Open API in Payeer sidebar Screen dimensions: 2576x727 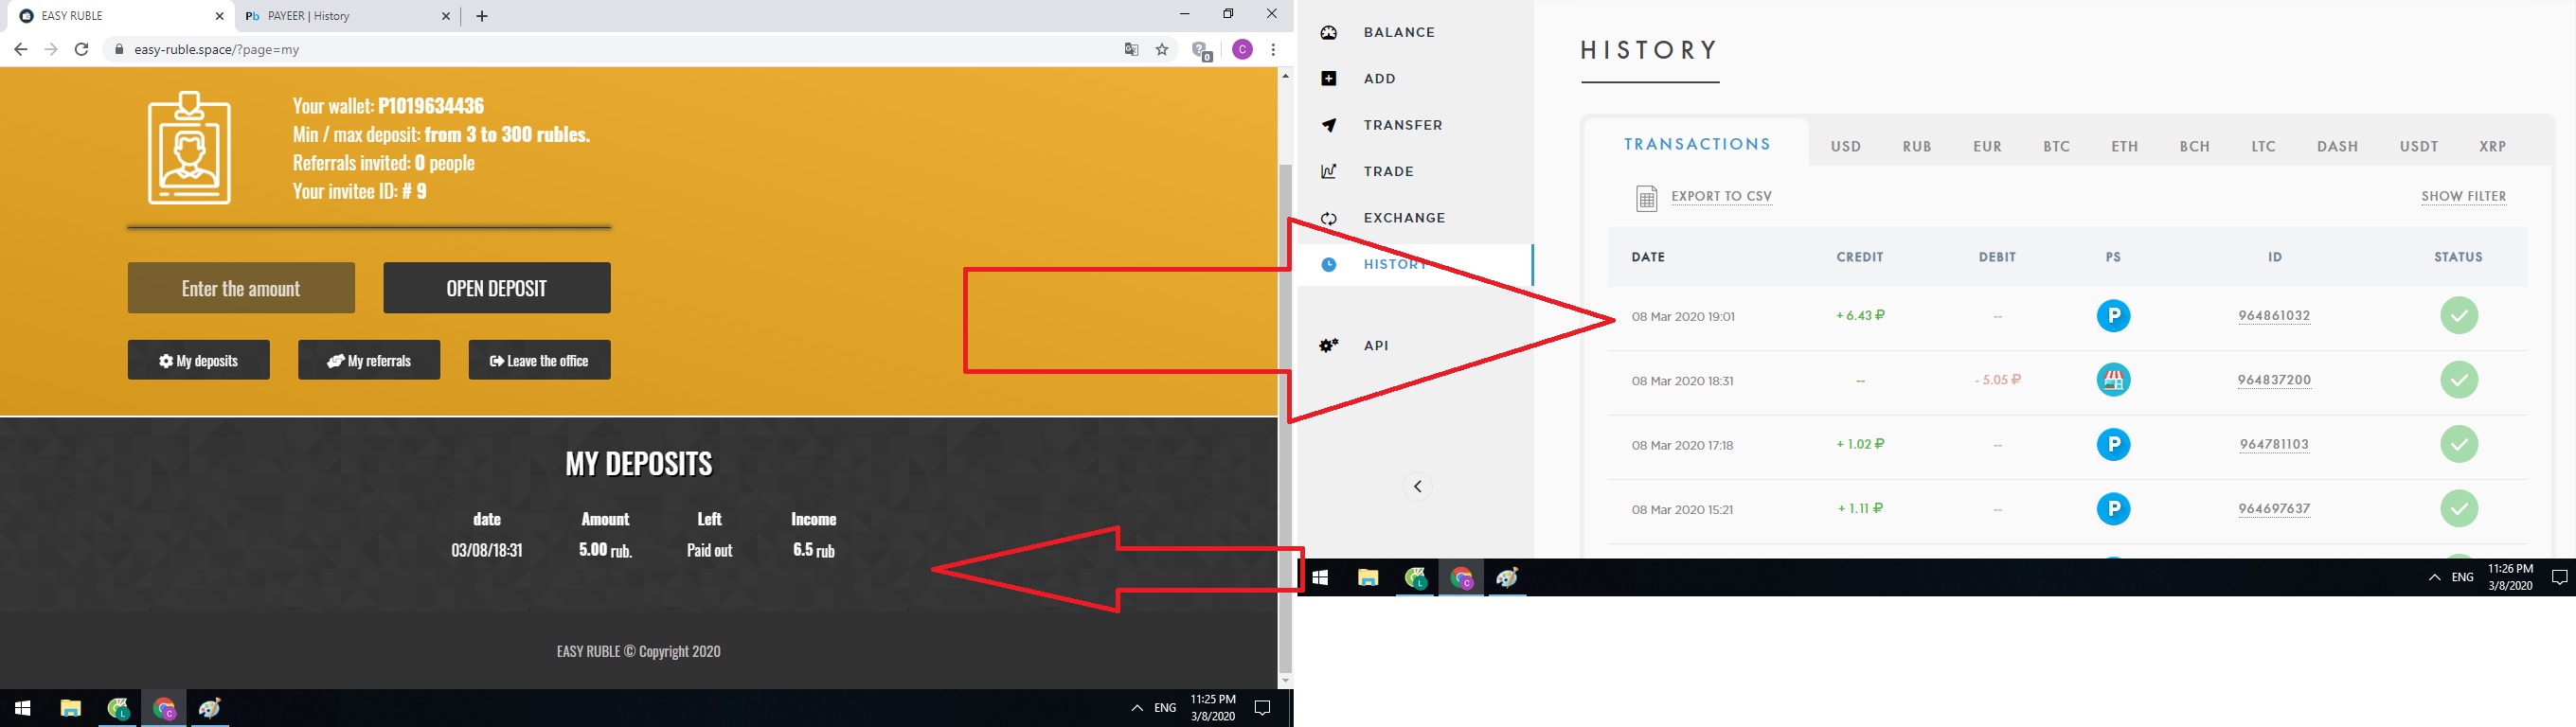tap(1376, 345)
